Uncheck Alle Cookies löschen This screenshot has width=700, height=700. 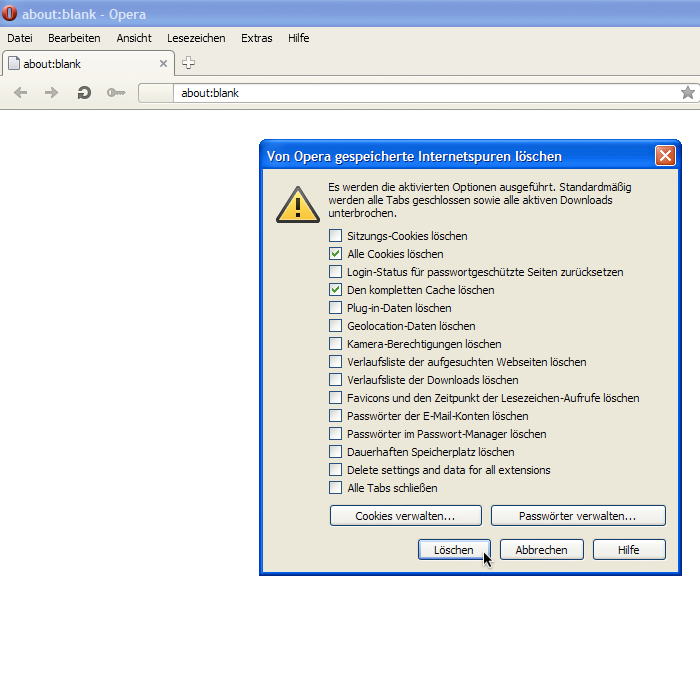[x=335, y=254]
